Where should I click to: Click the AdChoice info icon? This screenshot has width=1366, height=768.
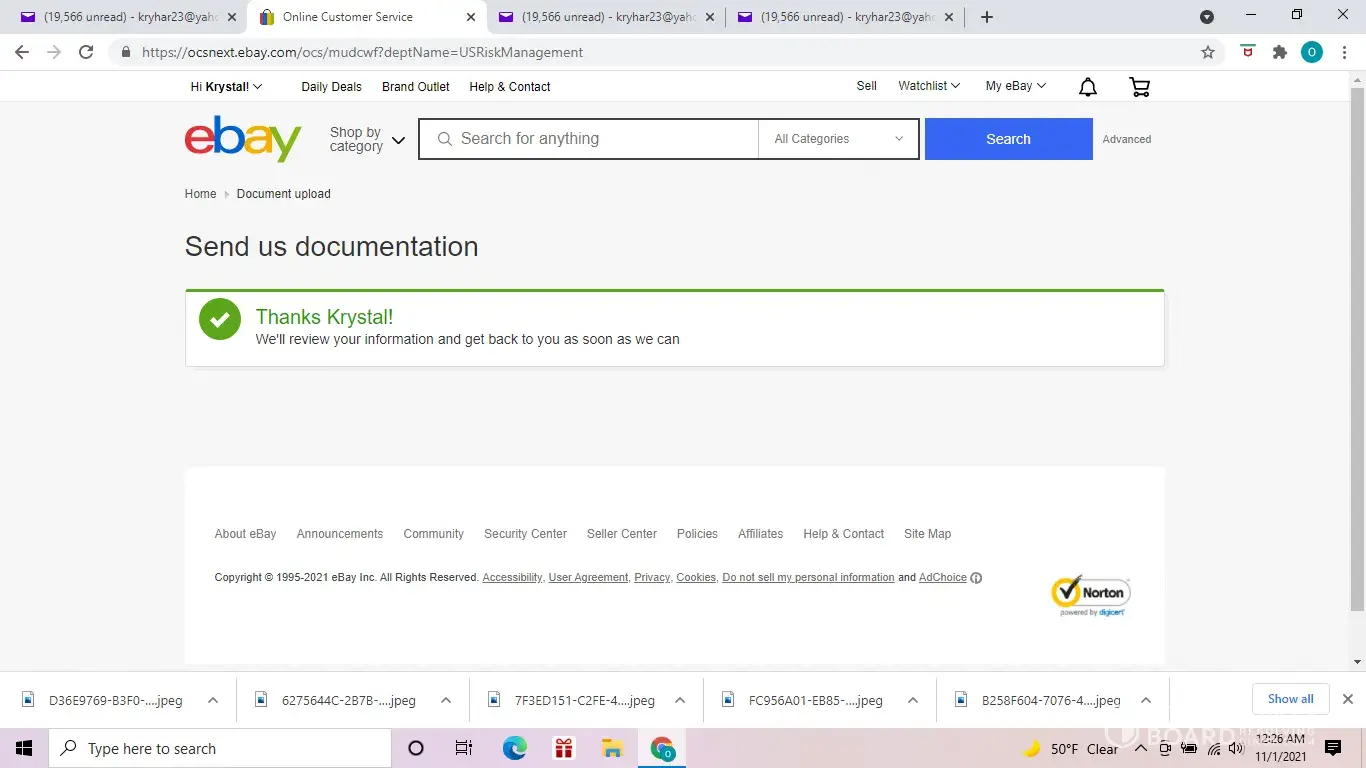[976, 578]
